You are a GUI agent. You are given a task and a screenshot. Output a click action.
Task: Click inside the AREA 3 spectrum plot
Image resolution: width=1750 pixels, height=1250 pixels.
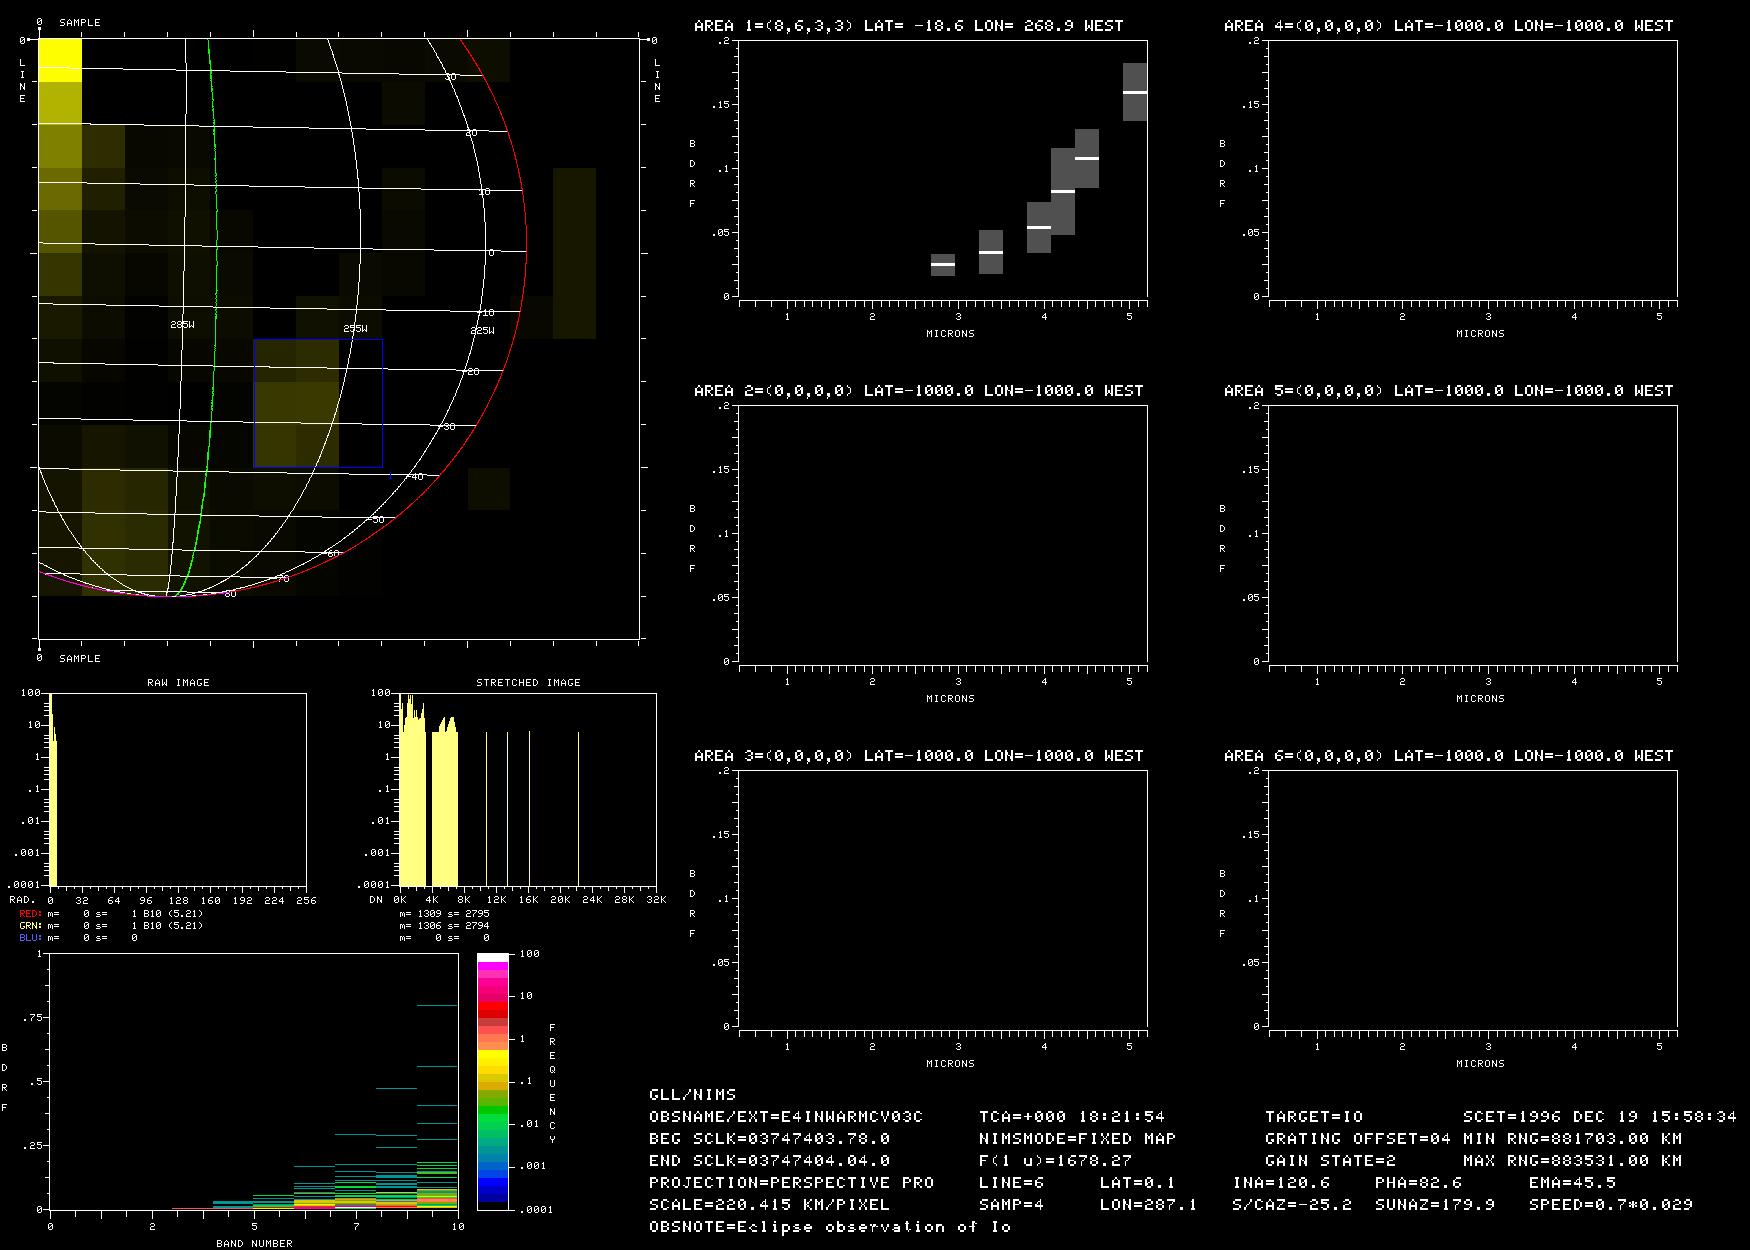point(942,898)
